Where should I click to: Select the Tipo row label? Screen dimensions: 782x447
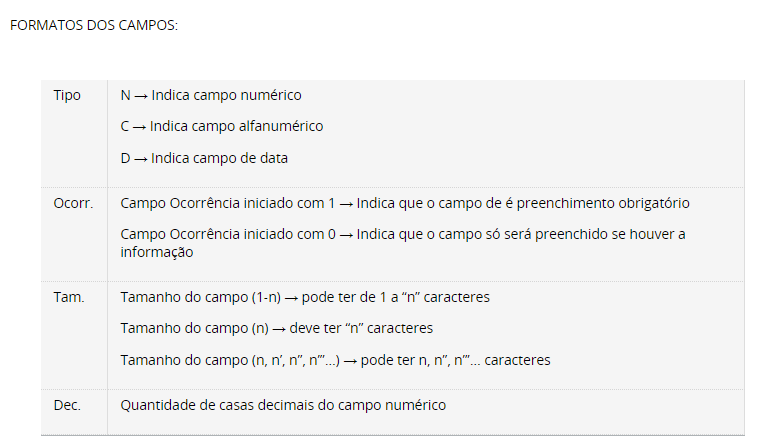67,96
